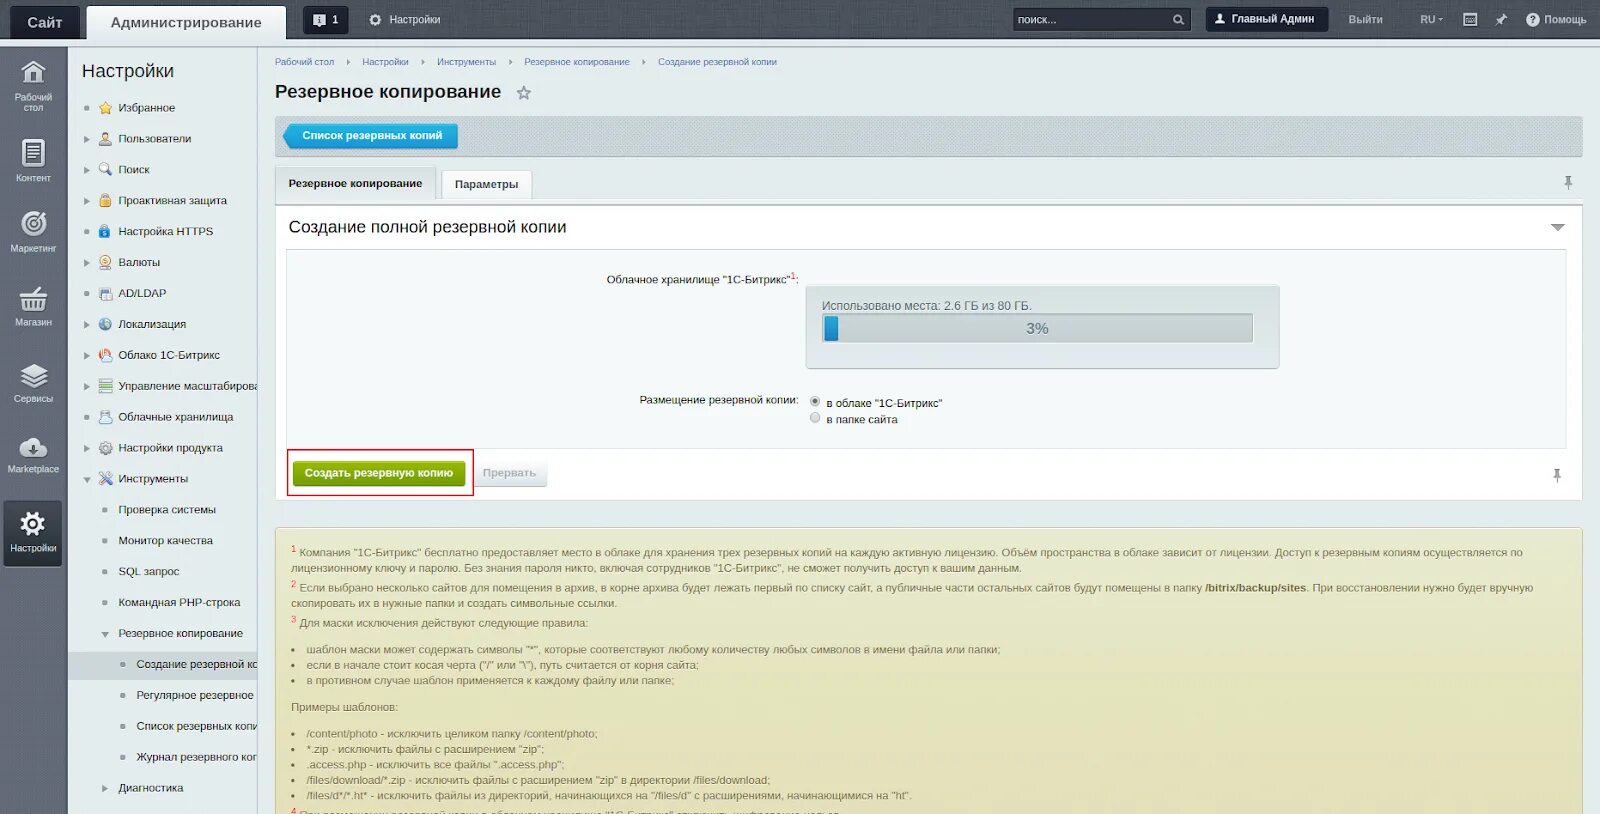The image size is (1600, 814).
Task: Open the Настройки sidebar gear icon
Action: [33, 533]
